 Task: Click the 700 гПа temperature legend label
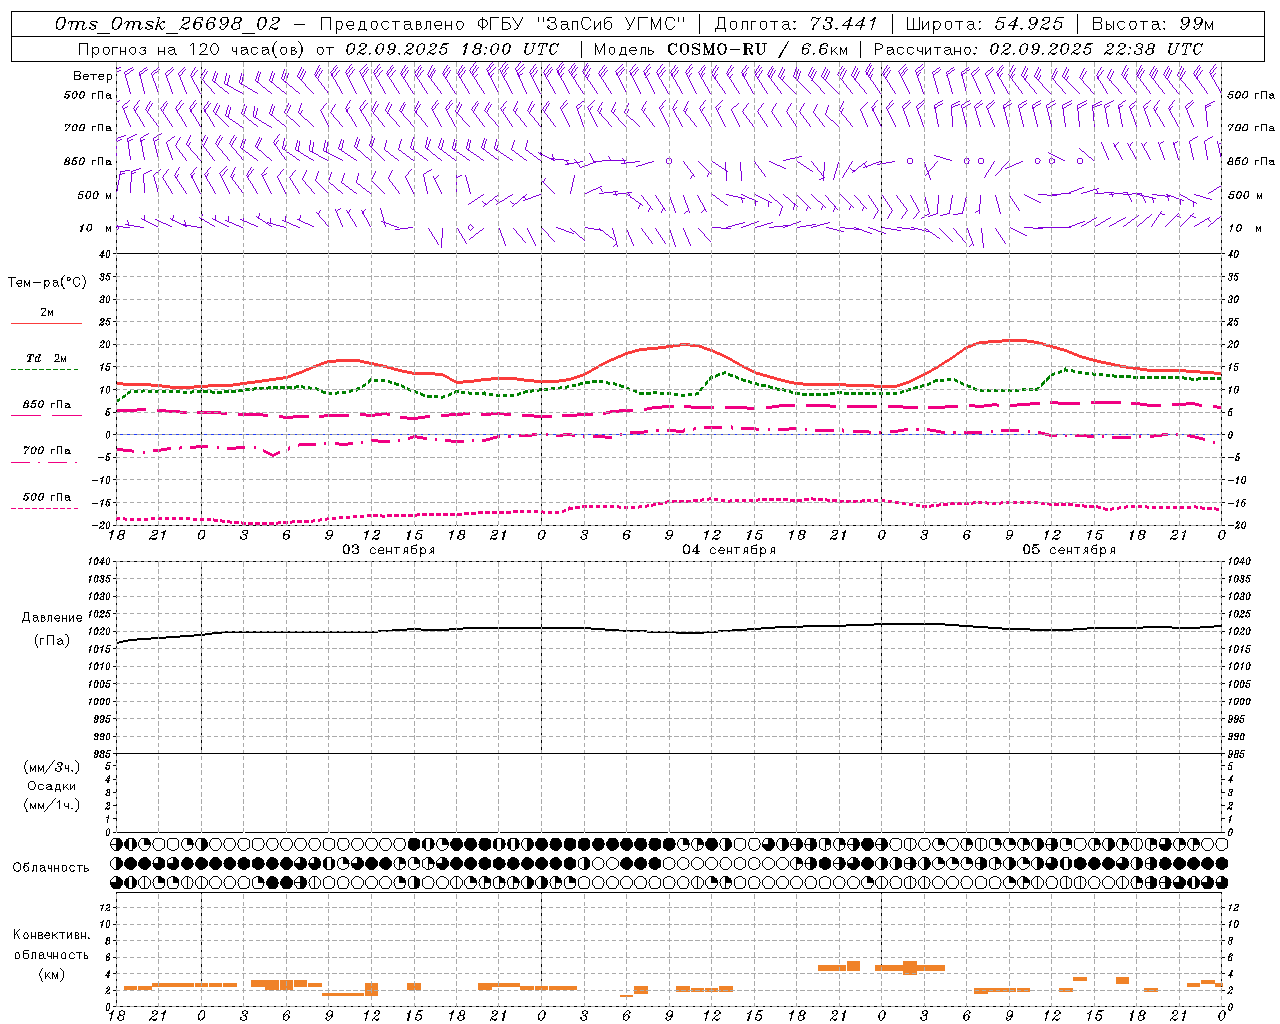coord(46,451)
